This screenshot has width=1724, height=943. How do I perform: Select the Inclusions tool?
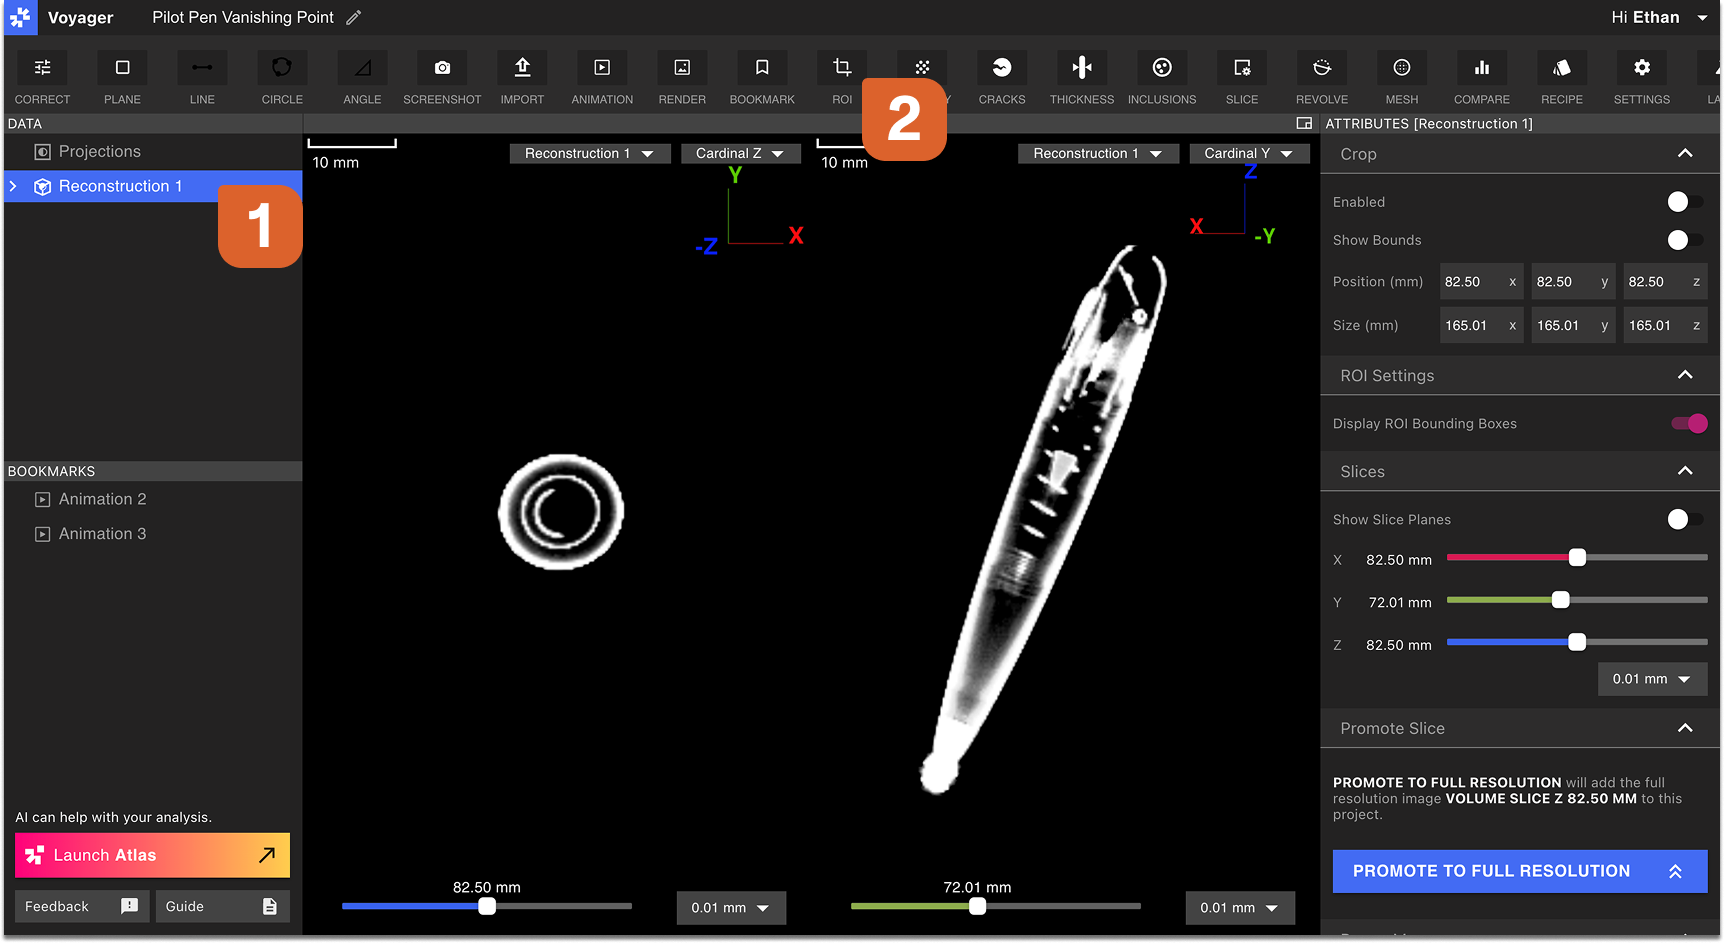click(1161, 78)
